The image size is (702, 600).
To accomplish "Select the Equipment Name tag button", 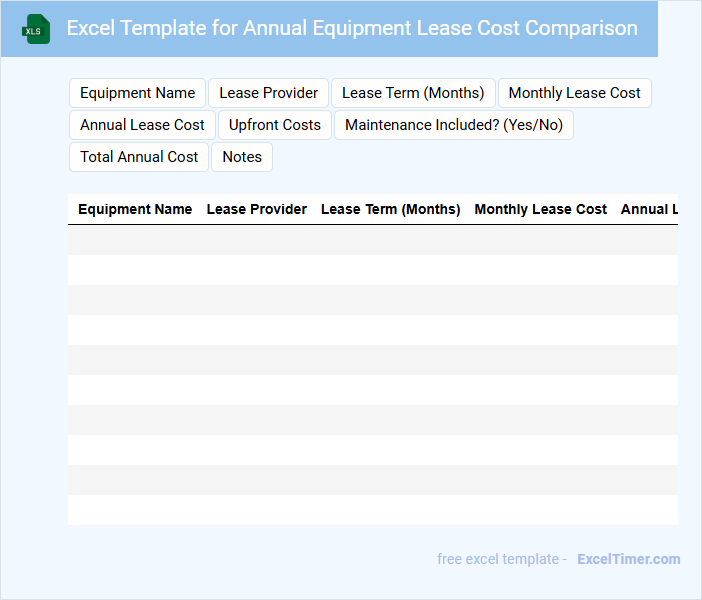I will click(138, 93).
